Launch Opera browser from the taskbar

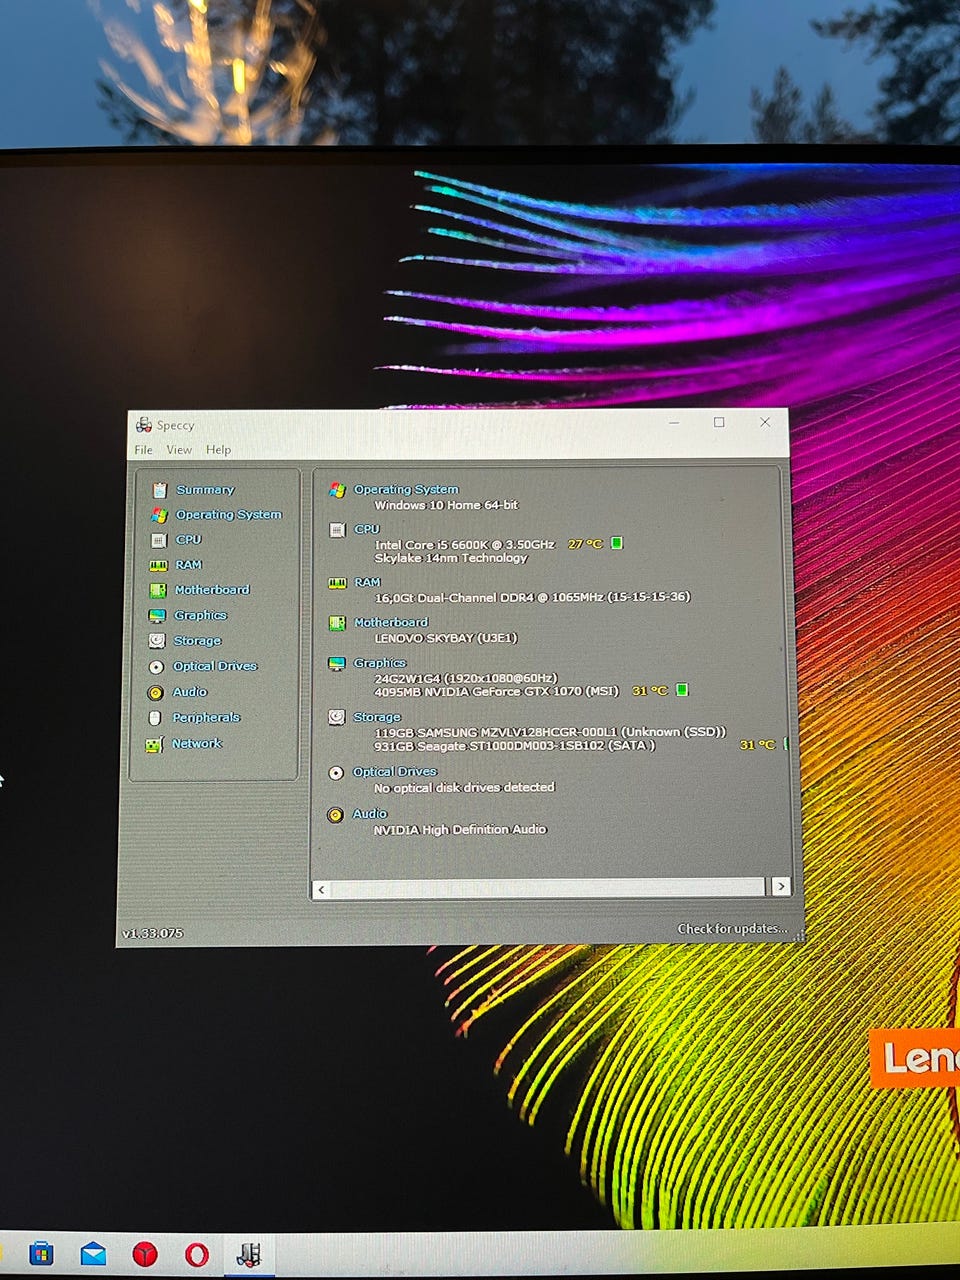(x=197, y=1253)
